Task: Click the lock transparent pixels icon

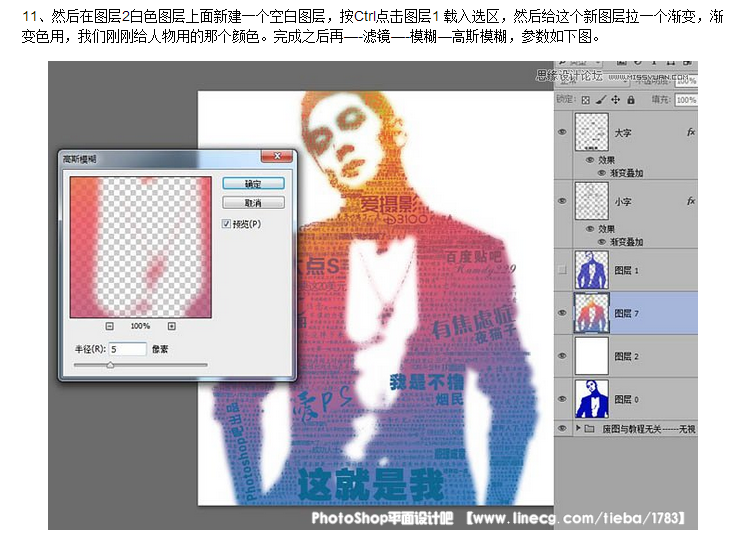Action: [x=585, y=100]
